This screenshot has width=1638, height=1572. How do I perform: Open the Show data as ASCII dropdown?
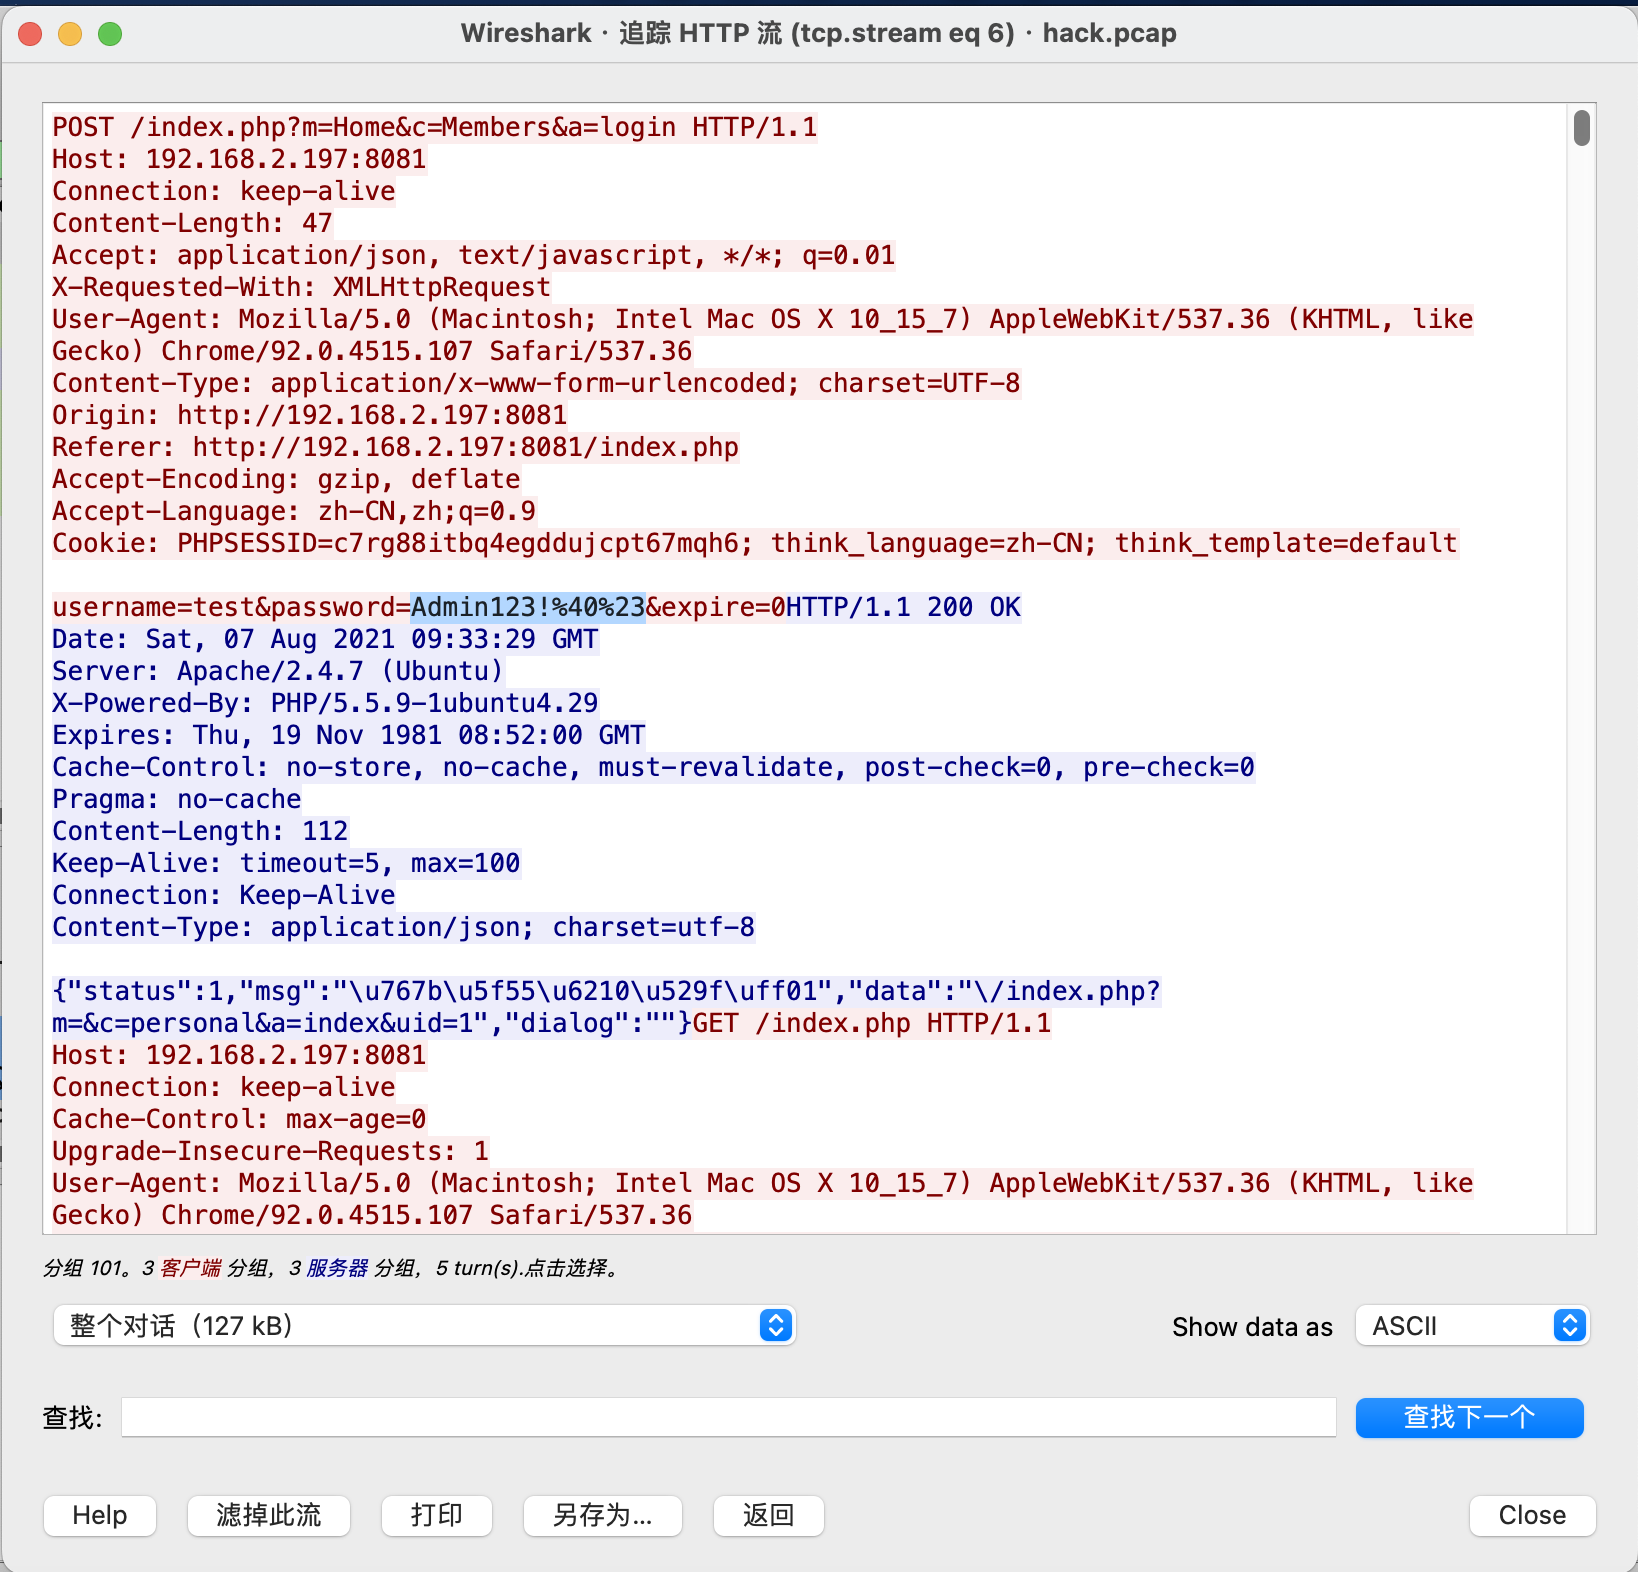coord(1472,1325)
